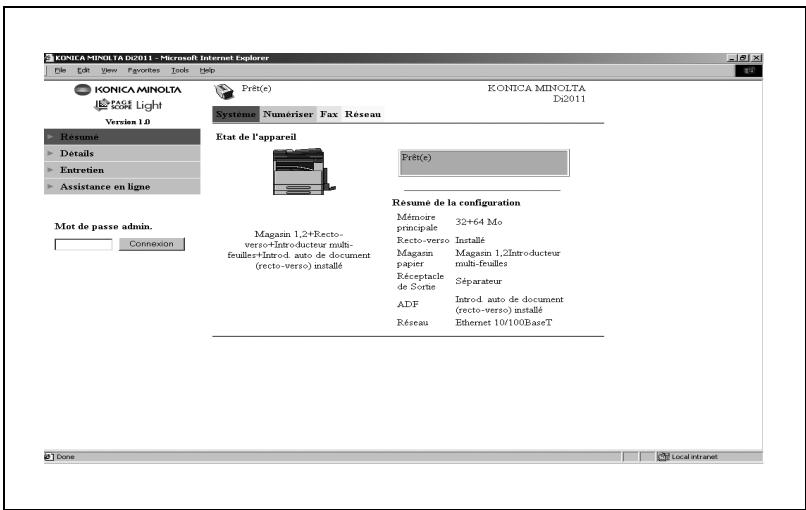Select the Résumé sidebar item
This screenshot has height=510, width=806.
122,137
